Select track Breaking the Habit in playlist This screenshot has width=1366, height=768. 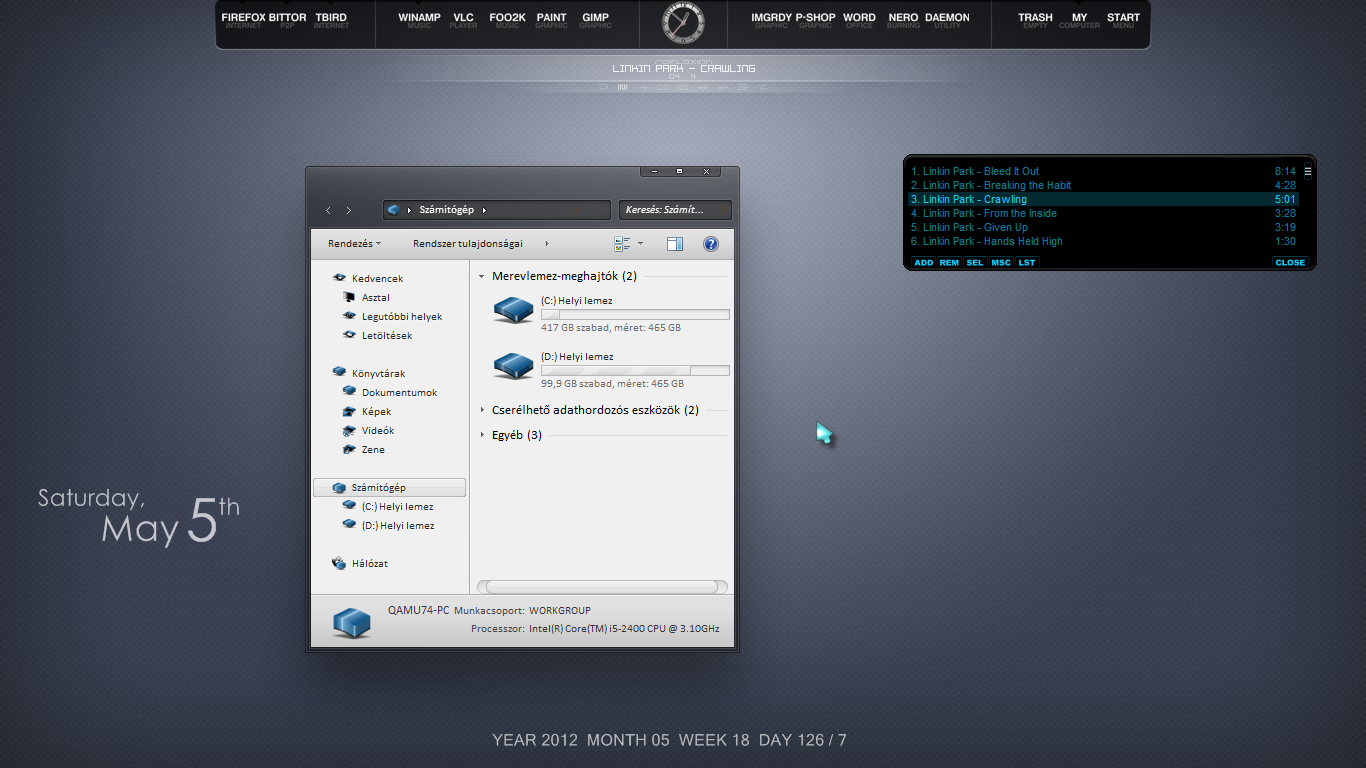tap(1103, 185)
